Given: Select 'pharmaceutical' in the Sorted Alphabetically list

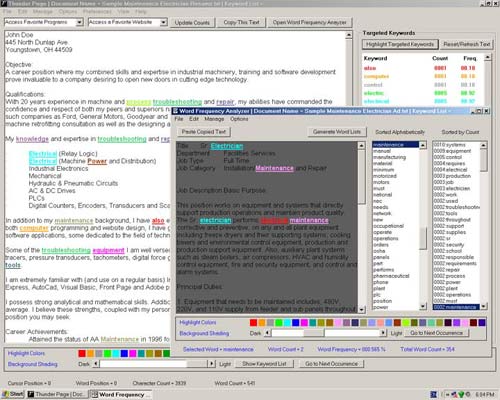Looking at the screenshot, I should (x=395, y=276).
